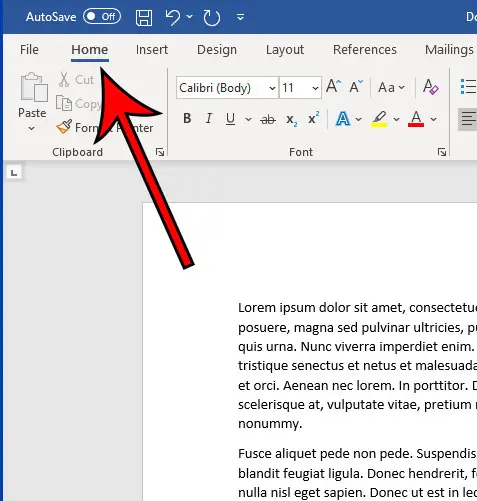477x501 pixels.
Task: Open the Insert tab
Action: [x=152, y=50]
